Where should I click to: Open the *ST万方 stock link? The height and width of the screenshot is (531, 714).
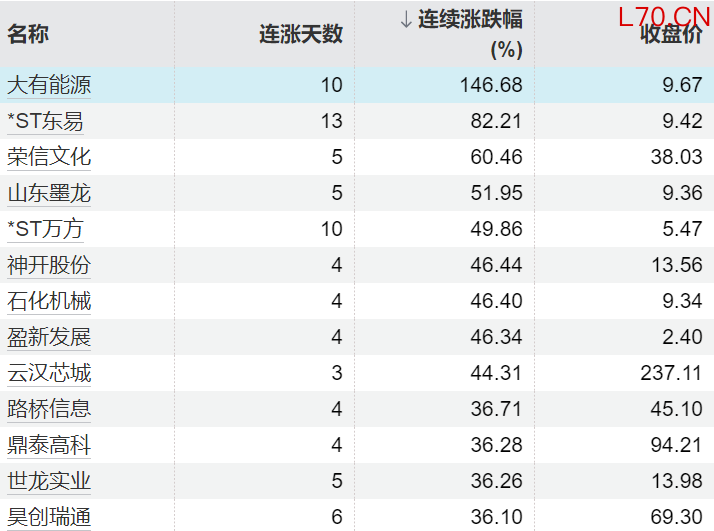(x=46, y=229)
